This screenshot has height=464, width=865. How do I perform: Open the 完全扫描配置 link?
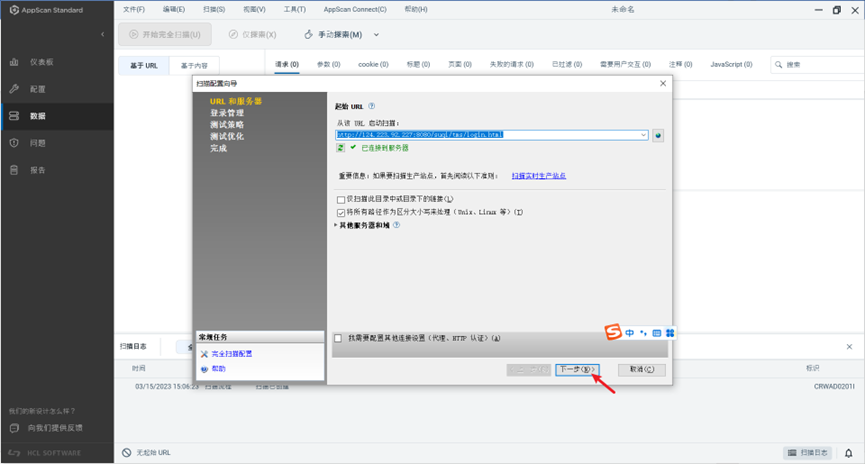(232, 354)
